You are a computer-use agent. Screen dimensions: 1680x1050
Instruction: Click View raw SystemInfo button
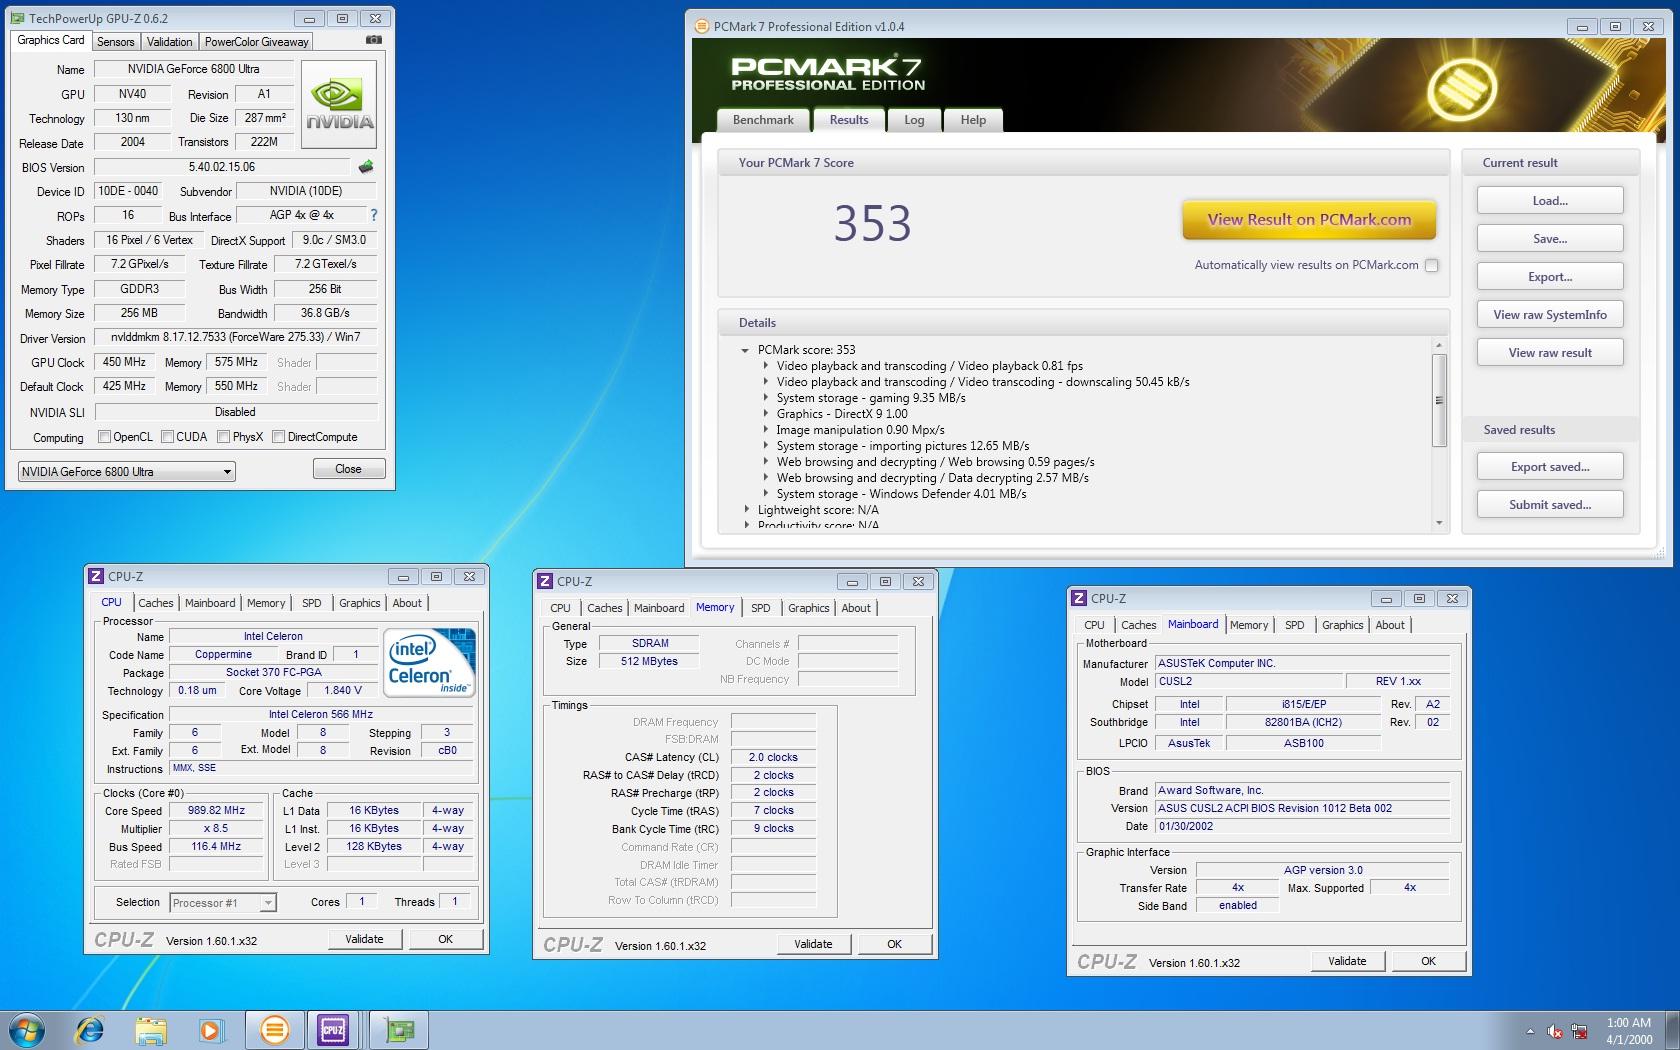pos(1550,315)
